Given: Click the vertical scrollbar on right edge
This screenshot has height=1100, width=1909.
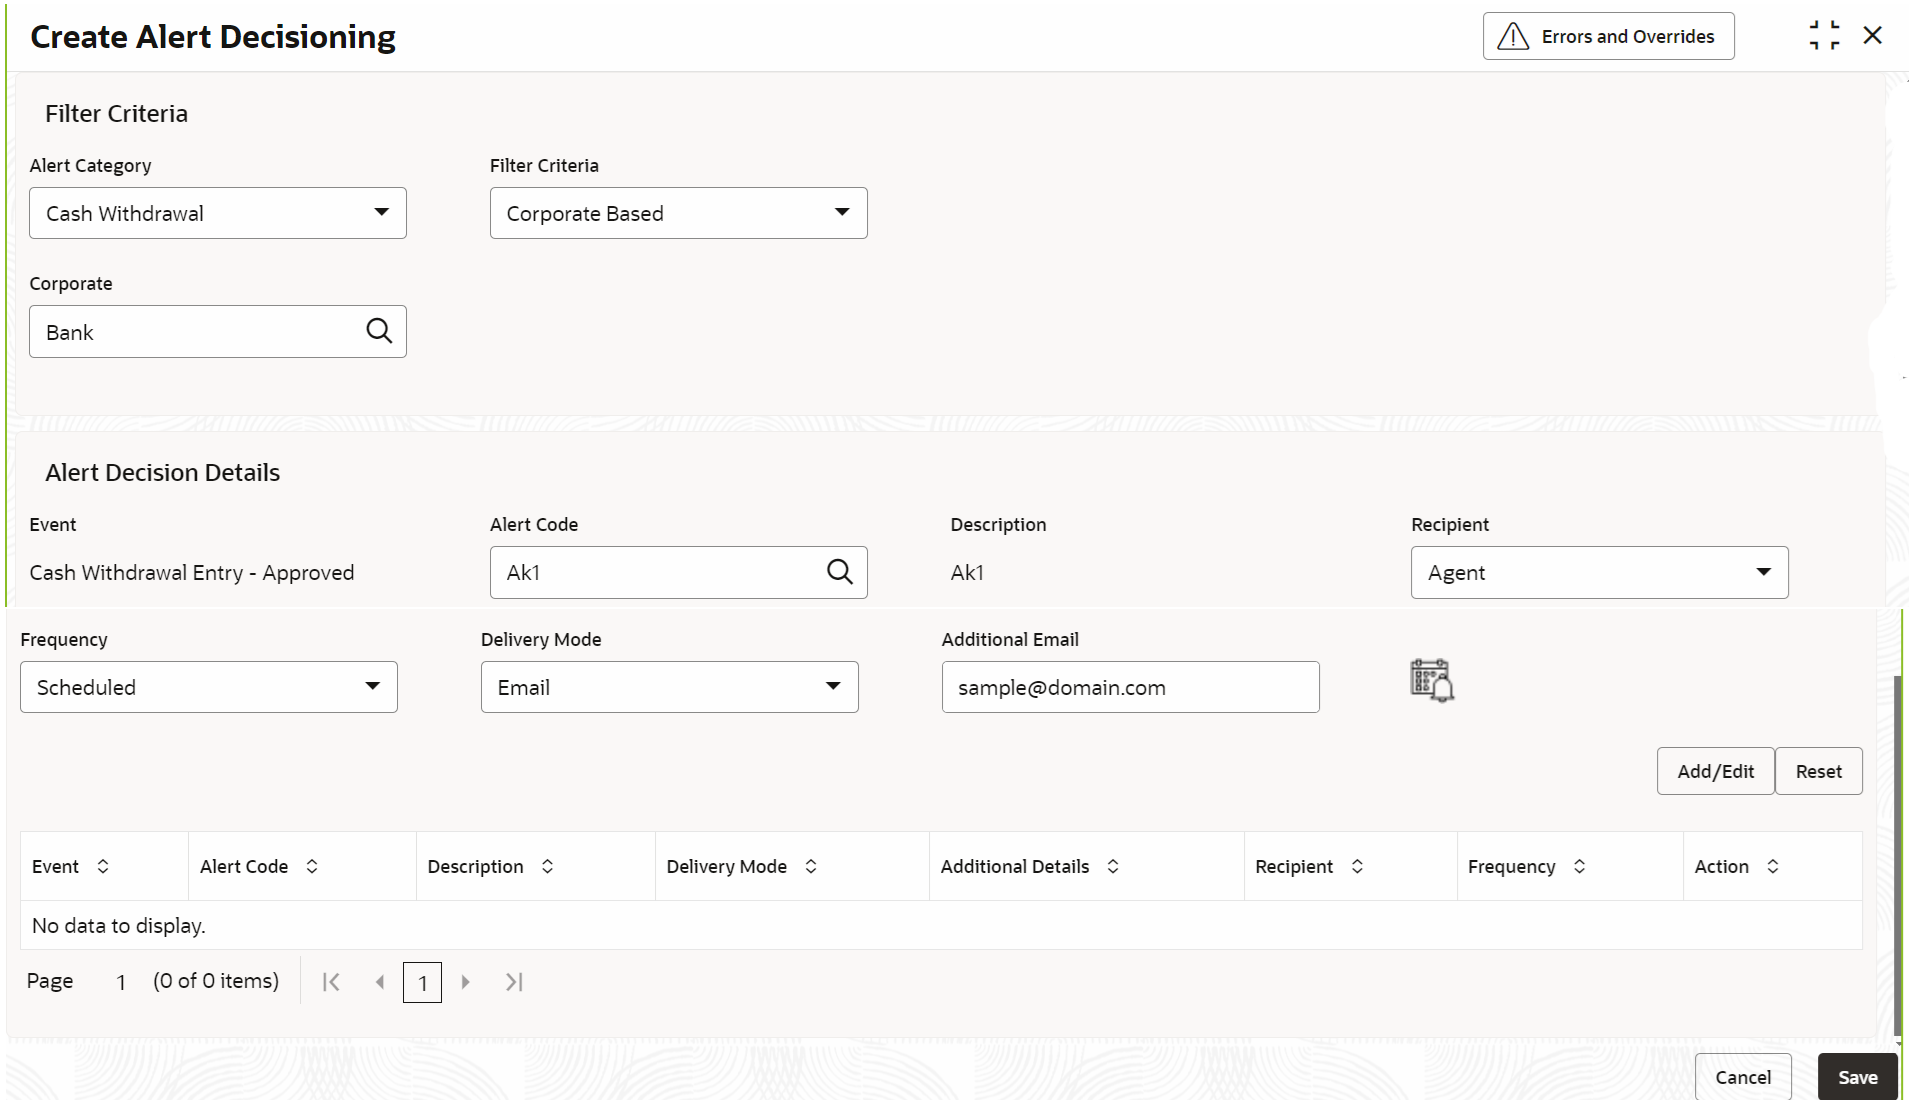Looking at the screenshot, I should (x=1897, y=856).
